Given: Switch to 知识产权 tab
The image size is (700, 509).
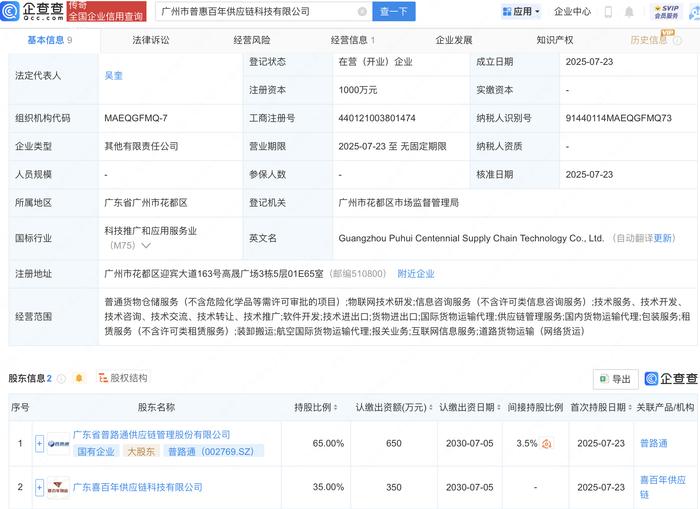Looking at the screenshot, I should 555,40.
